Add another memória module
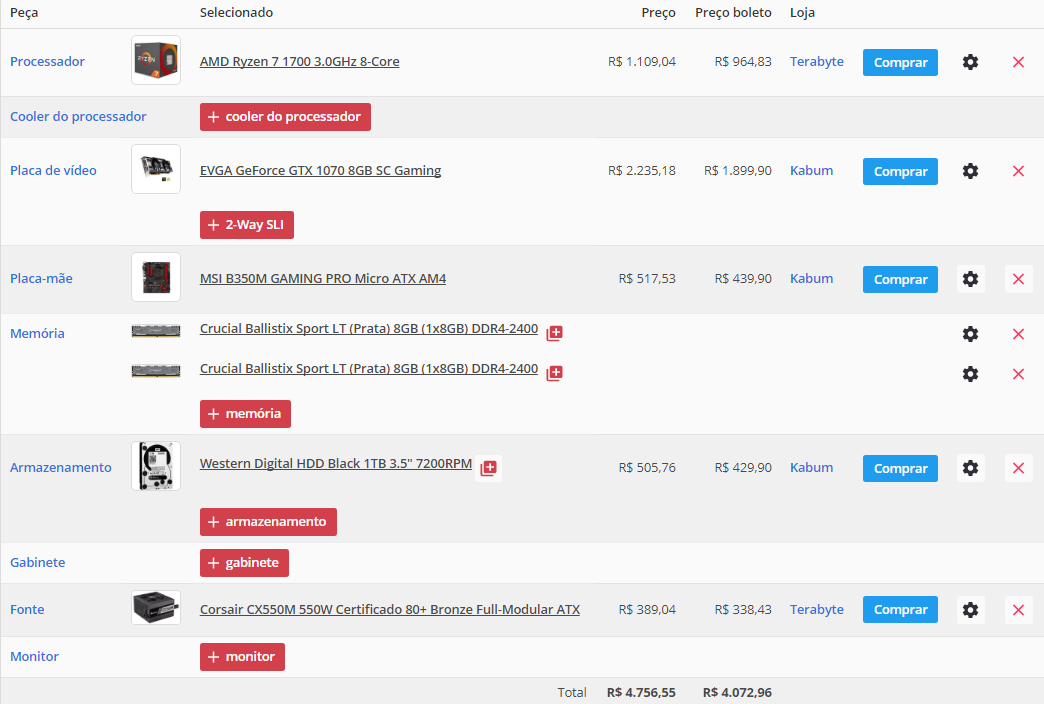 click(245, 414)
